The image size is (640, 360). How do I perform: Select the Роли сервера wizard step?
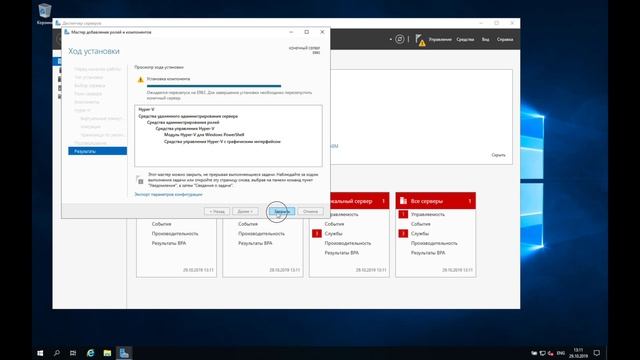88,94
